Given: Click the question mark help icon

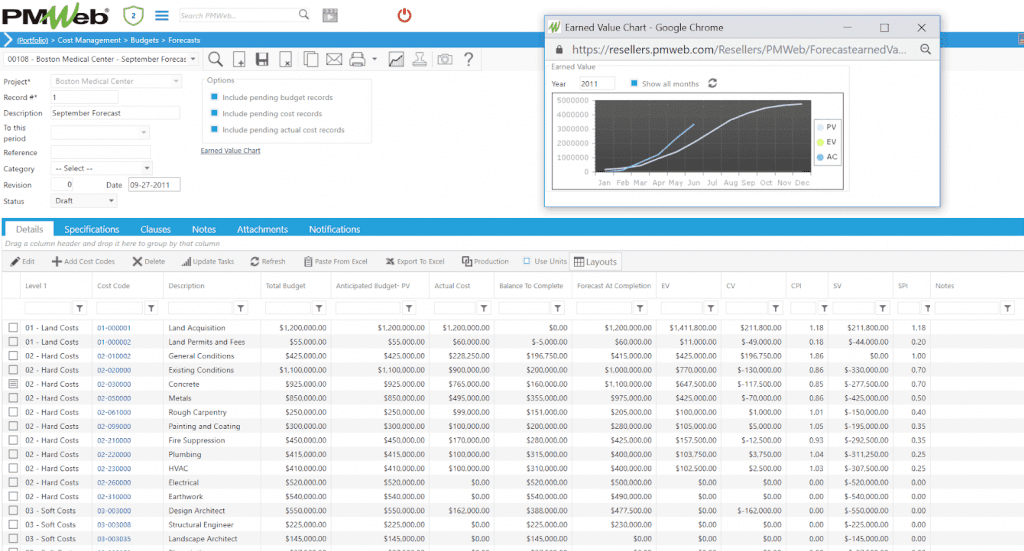Looking at the screenshot, I should pyautogui.click(x=468, y=60).
